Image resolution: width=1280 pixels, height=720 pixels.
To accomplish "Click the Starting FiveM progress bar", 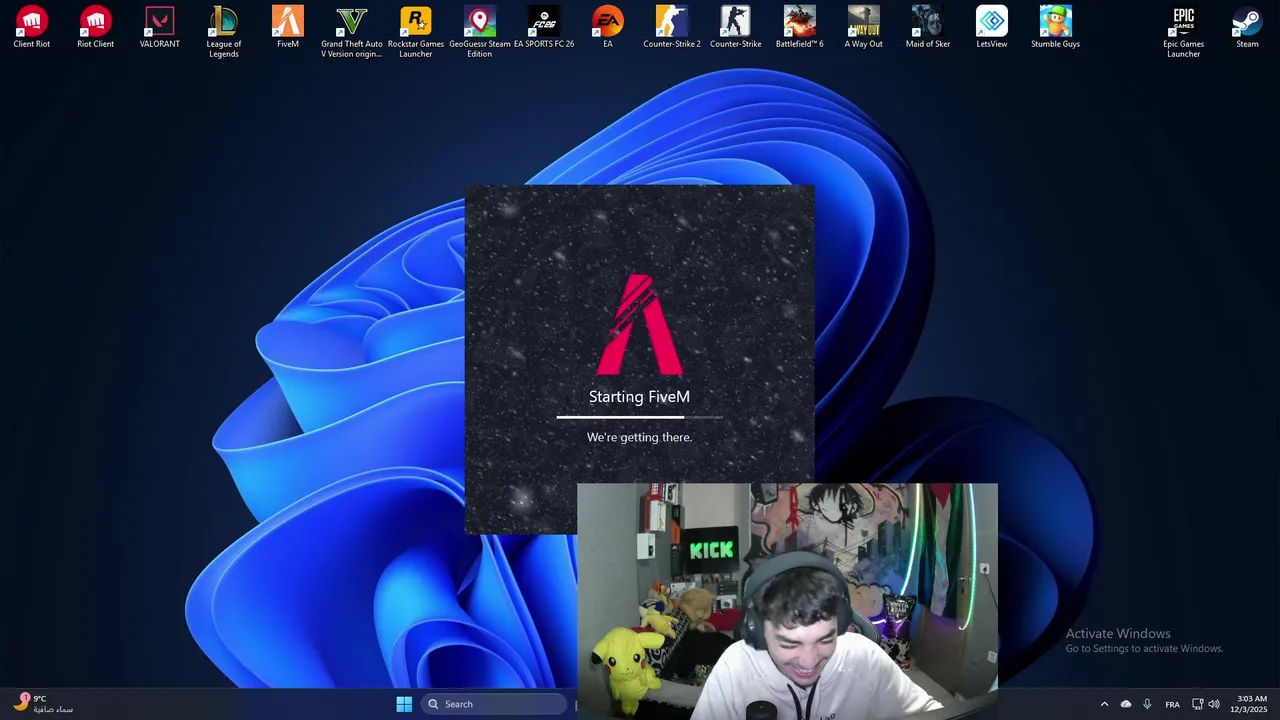I will (639, 417).
